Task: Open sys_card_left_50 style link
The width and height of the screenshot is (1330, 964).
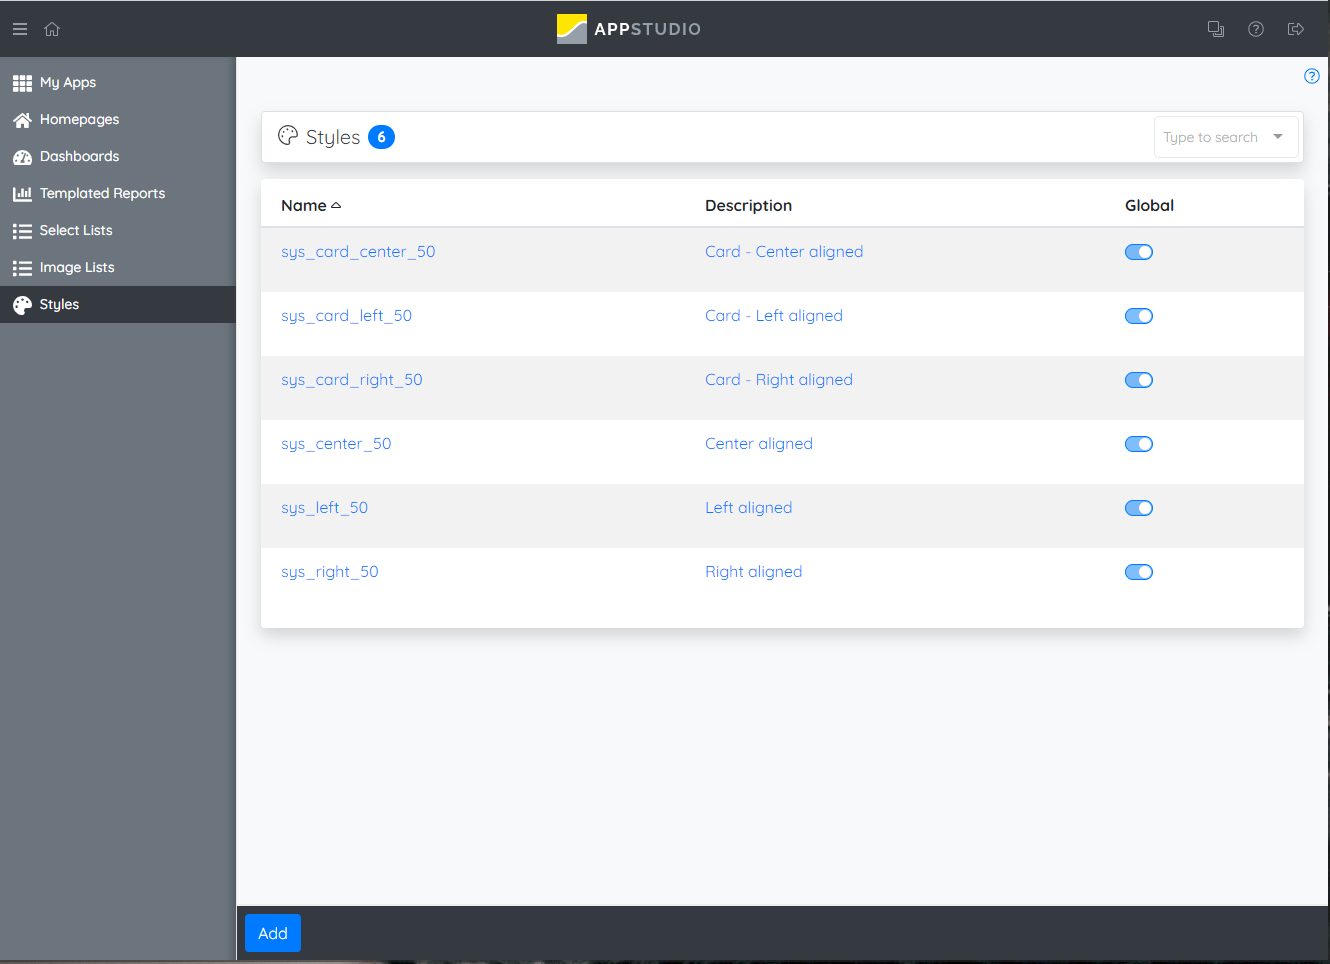Action: [346, 316]
